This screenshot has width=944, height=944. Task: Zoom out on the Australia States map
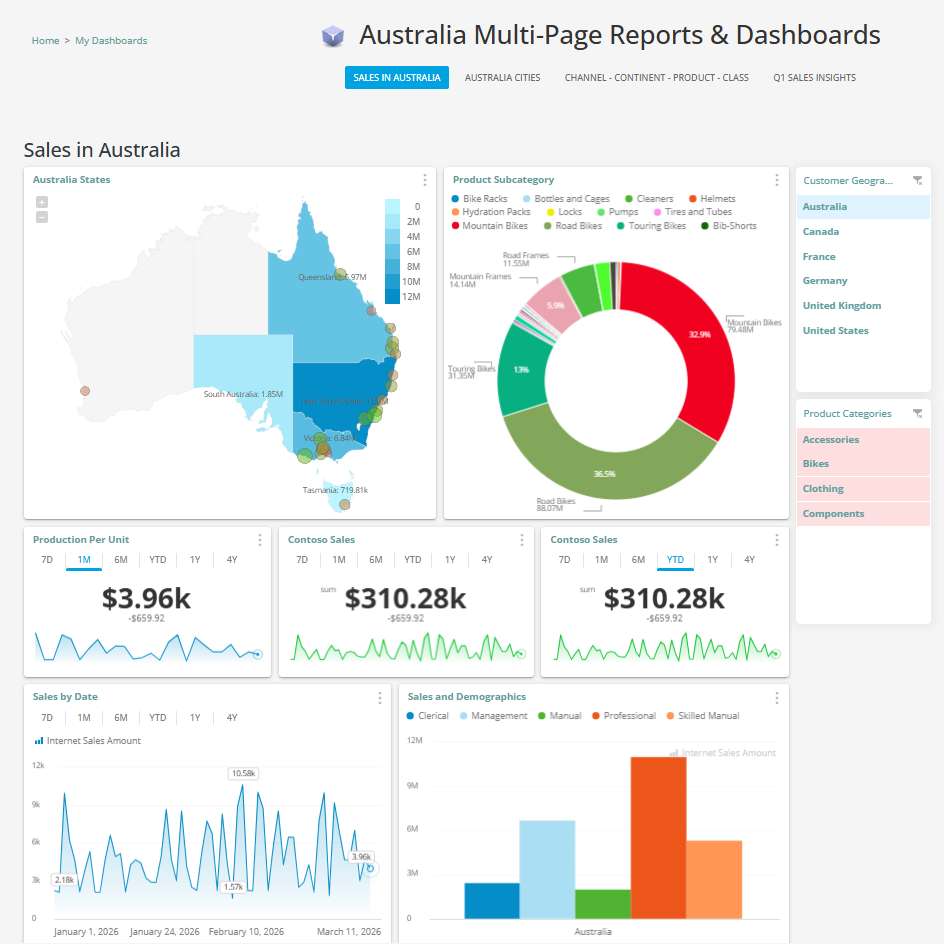[x=42, y=217]
